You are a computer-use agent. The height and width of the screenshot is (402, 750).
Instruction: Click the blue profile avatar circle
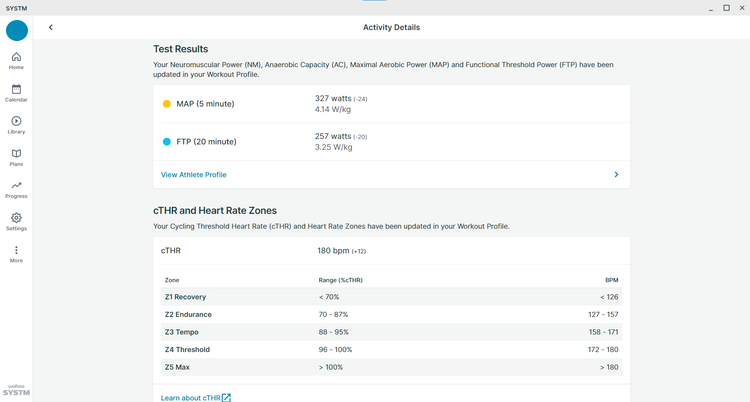pyautogui.click(x=17, y=31)
